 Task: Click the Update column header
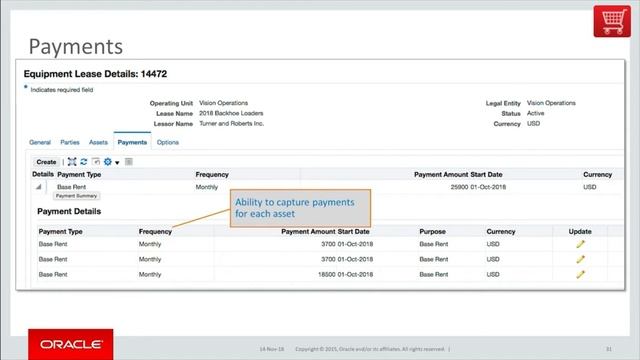pyautogui.click(x=580, y=231)
